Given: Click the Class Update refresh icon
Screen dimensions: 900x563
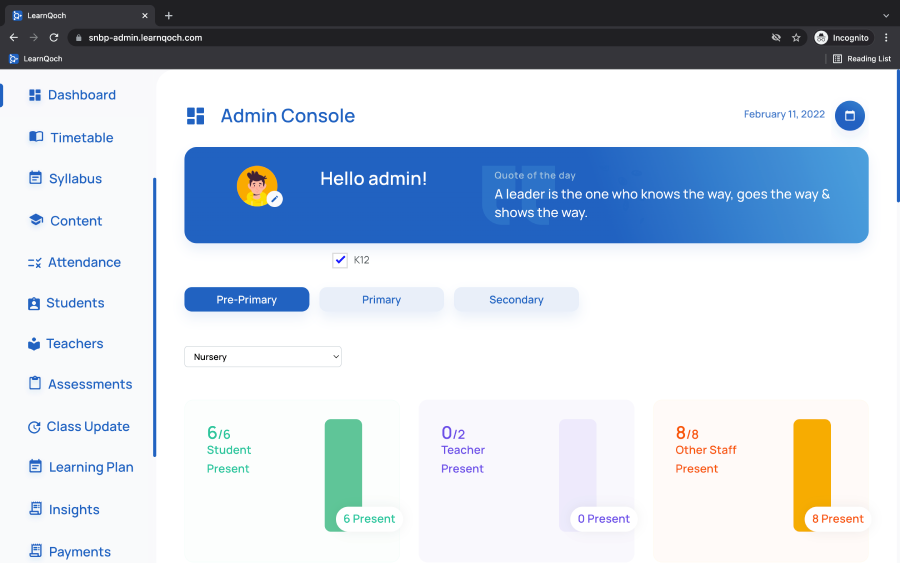Looking at the screenshot, I should pyautogui.click(x=34, y=427).
